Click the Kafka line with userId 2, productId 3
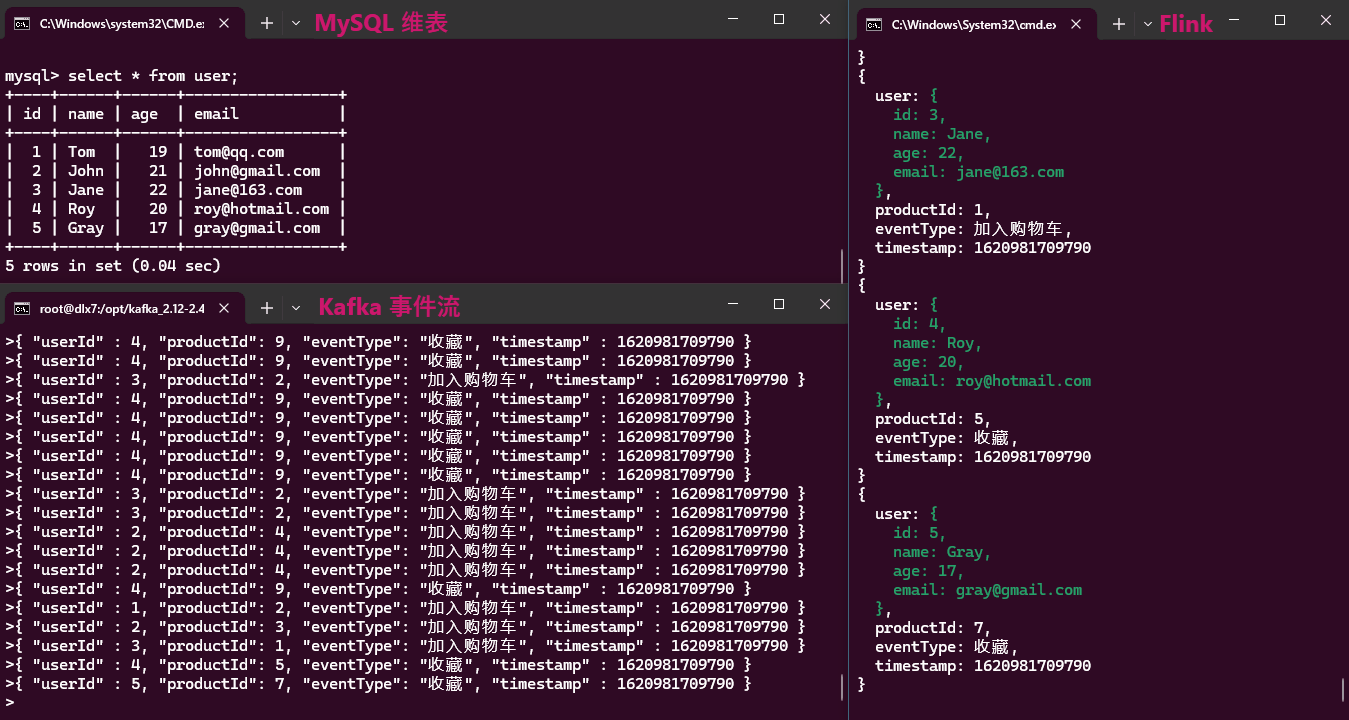The image size is (1349, 720). click(x=405, y=627)
